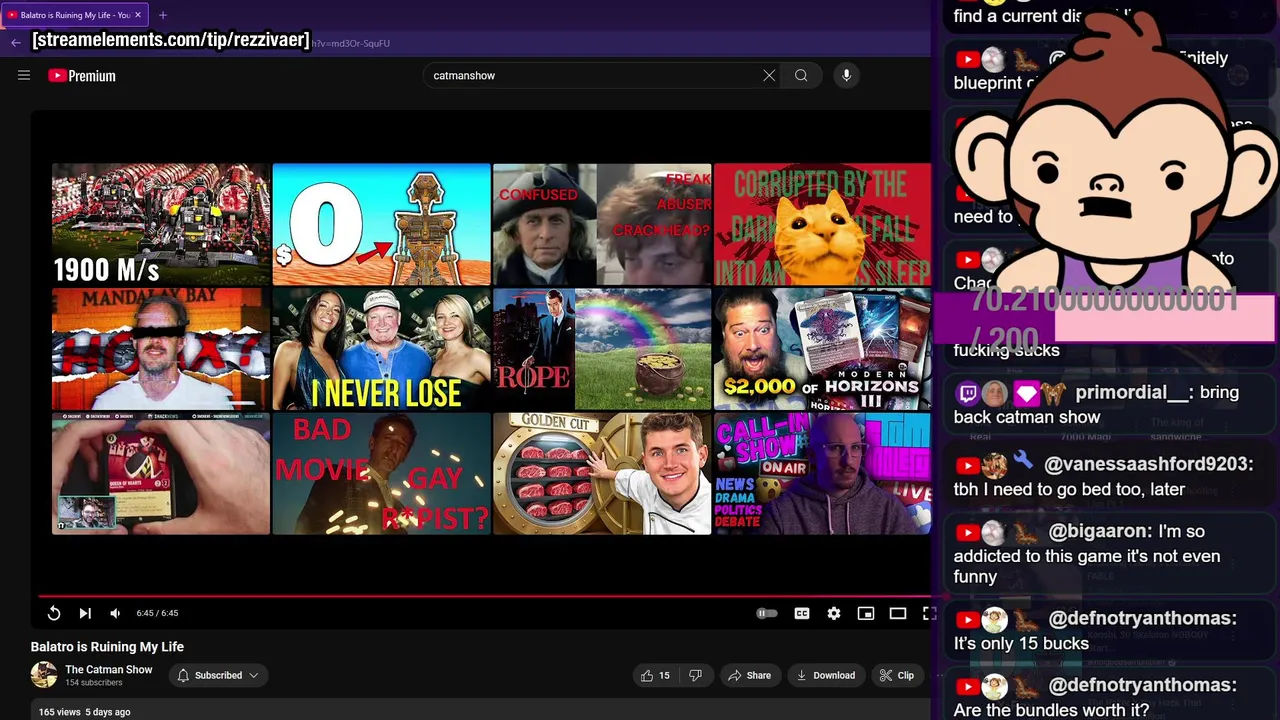1280x720 pixels.
Task: Open the $0 robot thumbnail video
Action: tap(381, 225)
